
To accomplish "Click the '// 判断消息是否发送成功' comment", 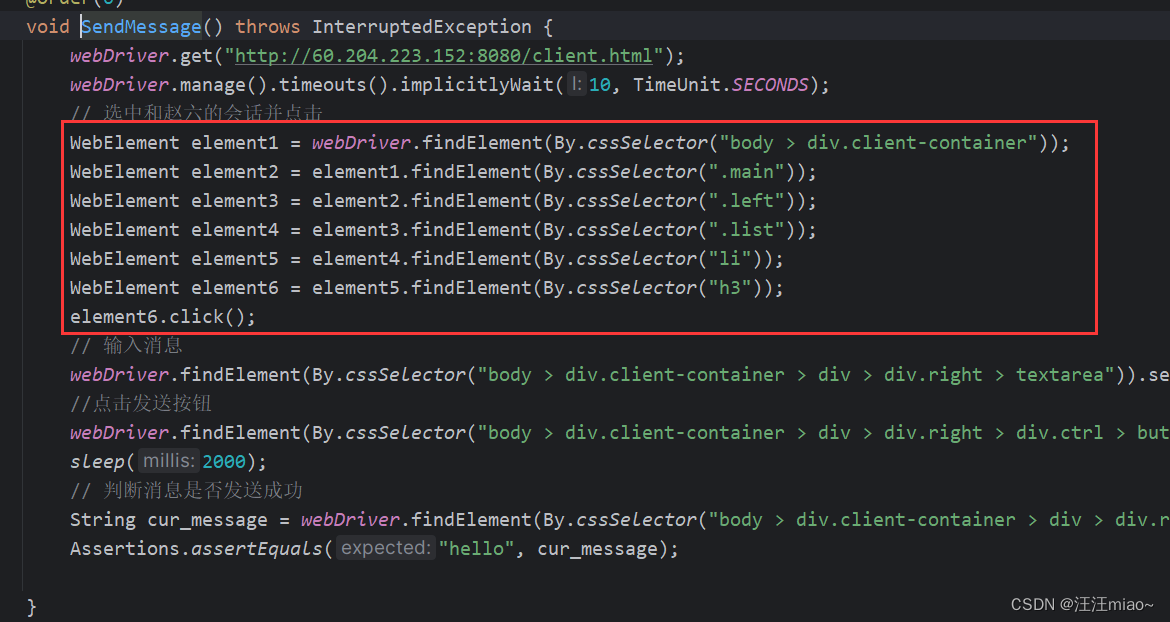I will click(x=187, y=491).
